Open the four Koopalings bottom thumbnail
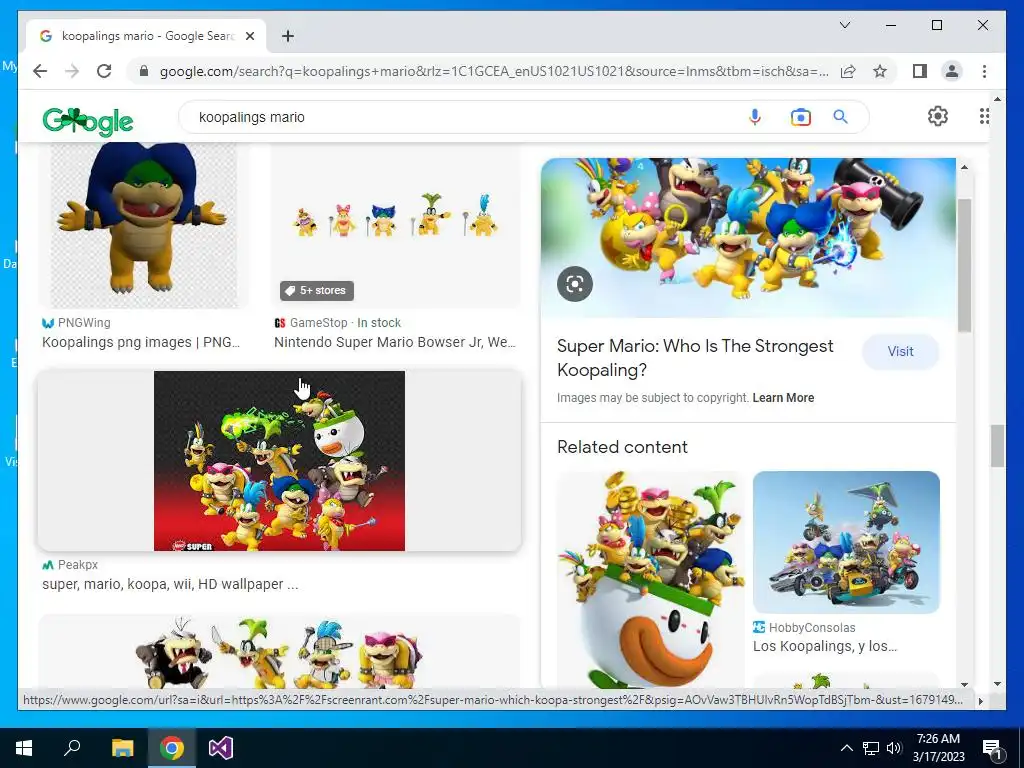 point(280,651)
